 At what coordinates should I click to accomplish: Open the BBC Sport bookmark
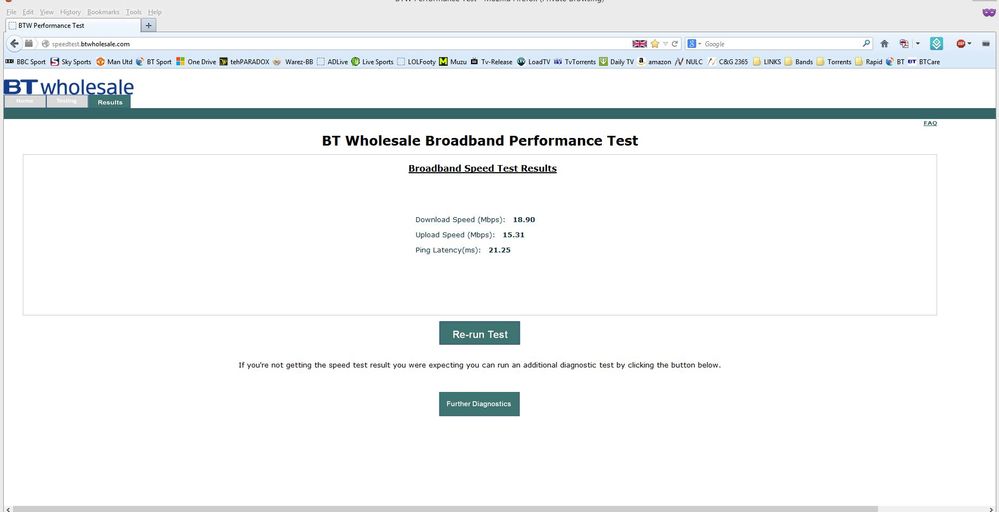click(25, 62)
